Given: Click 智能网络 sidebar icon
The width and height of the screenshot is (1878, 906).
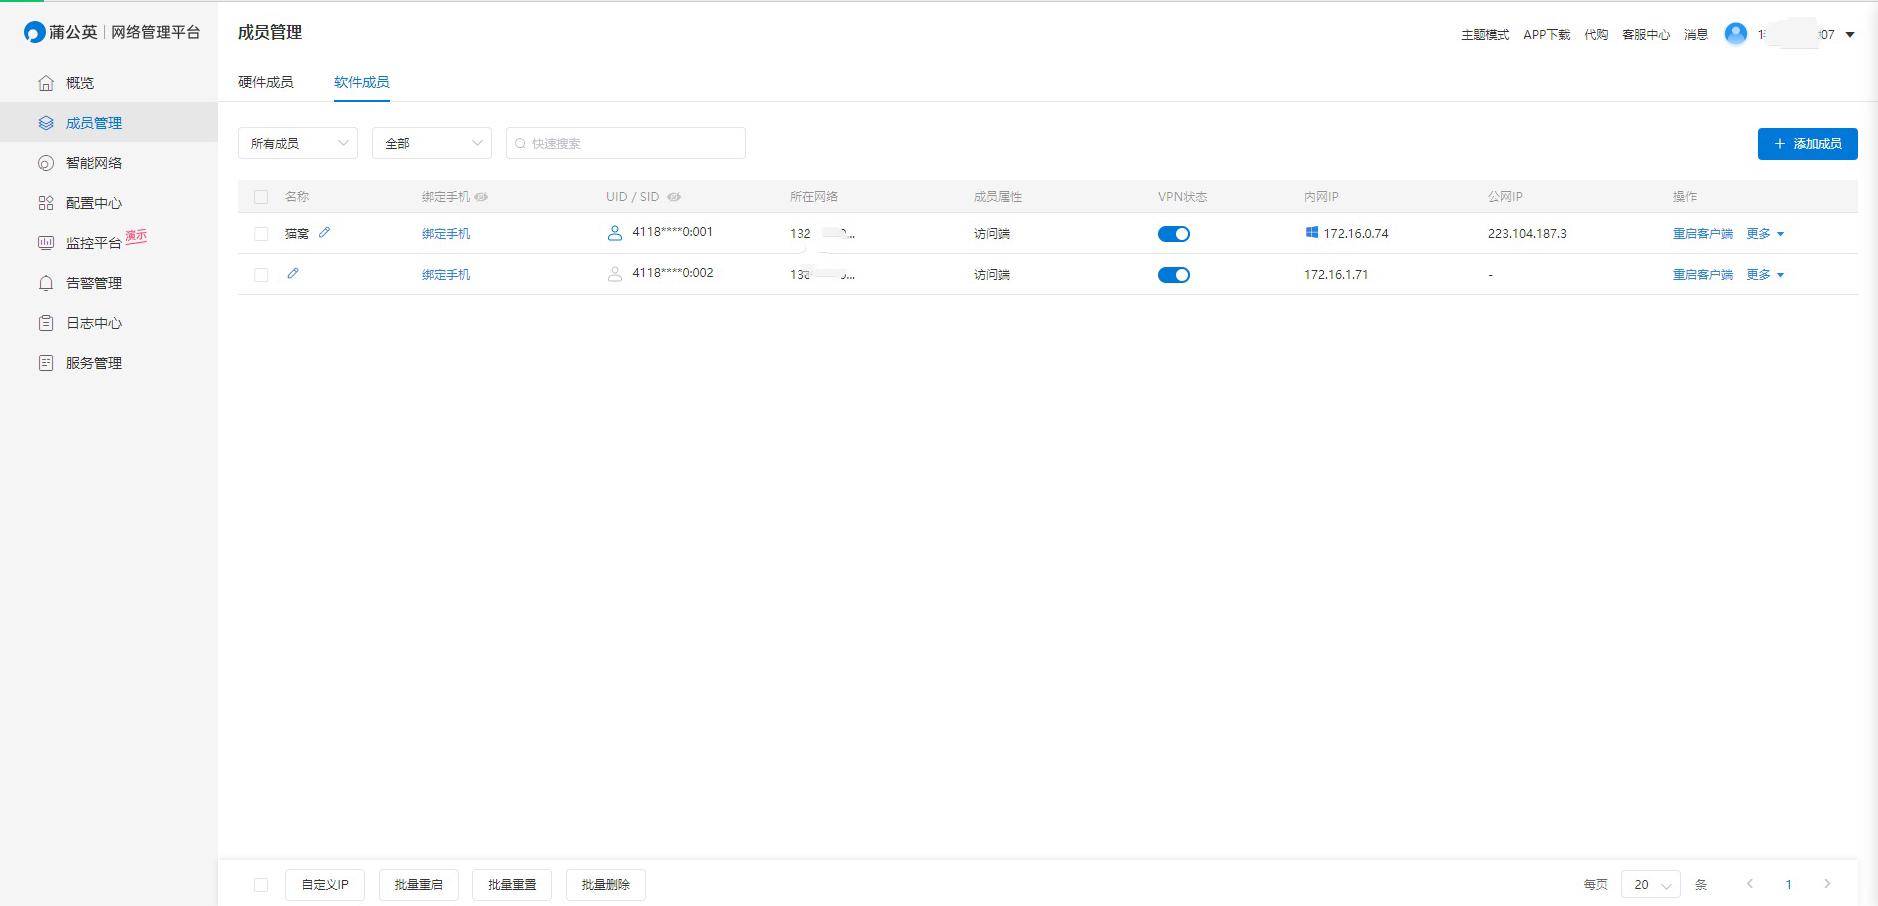Looking at the screenshot, I should pos(46,163).
